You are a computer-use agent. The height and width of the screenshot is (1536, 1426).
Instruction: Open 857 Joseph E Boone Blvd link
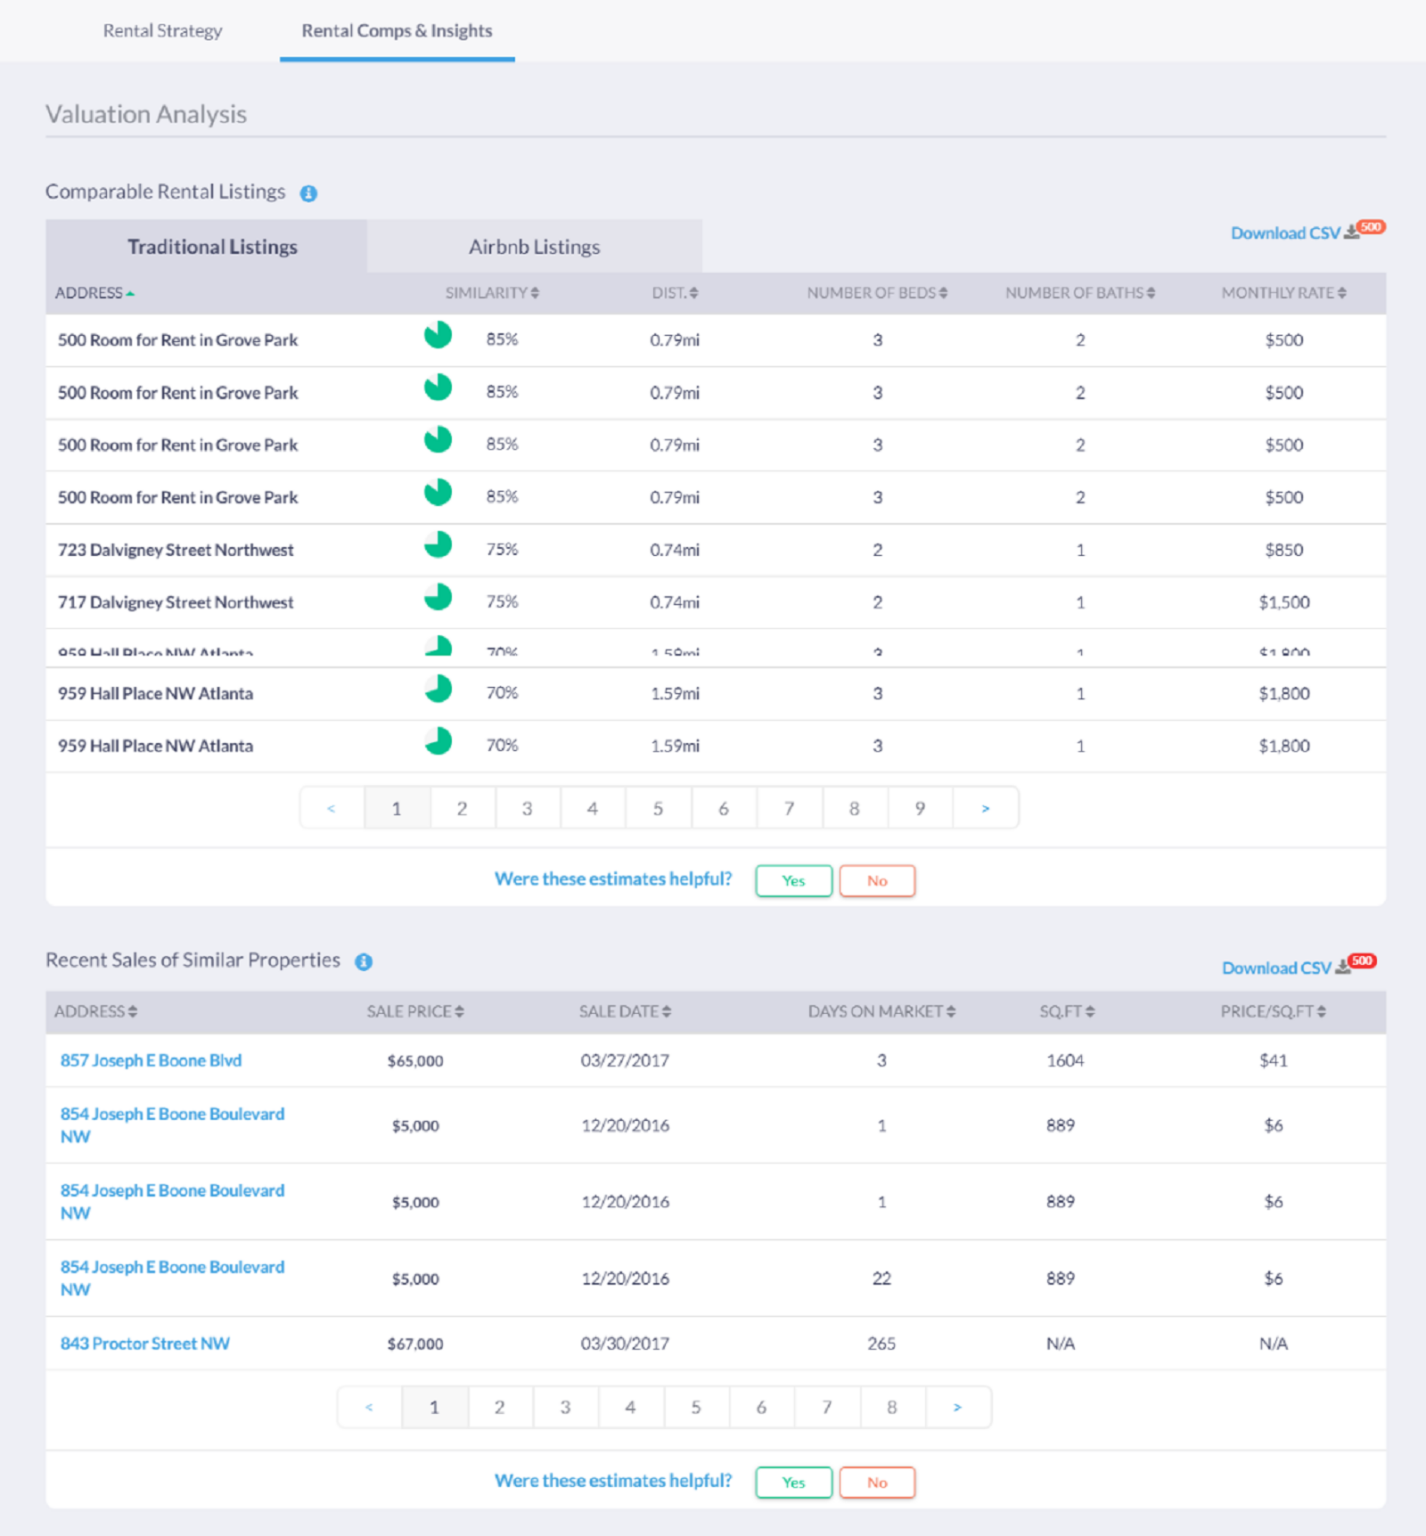(x=151, y=1060)
